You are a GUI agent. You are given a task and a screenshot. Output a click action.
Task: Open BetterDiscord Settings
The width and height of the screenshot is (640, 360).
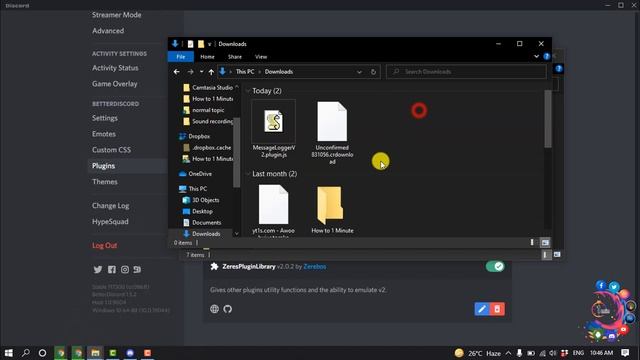[x=105, y=118]
